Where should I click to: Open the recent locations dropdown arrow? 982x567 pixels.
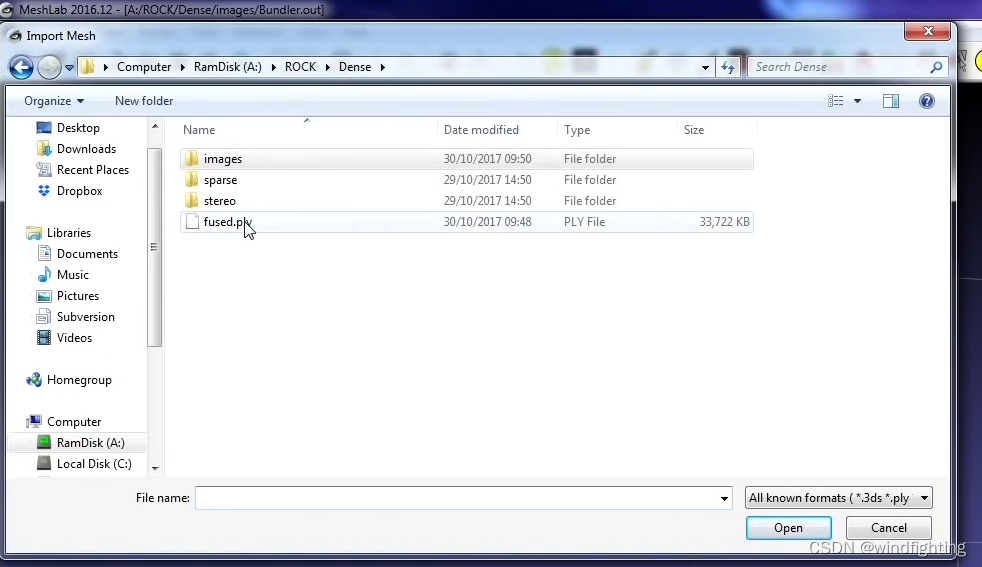[70, 67]
